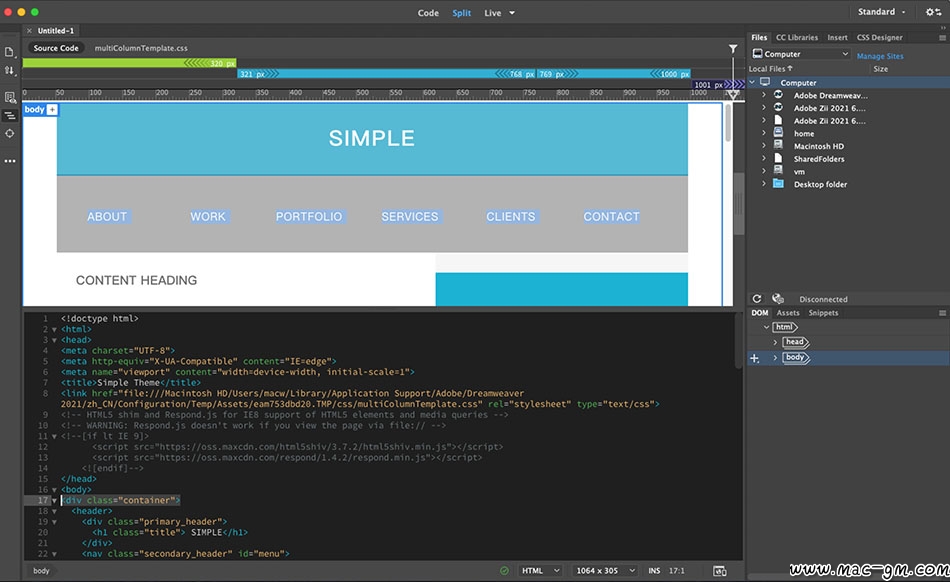The image size is (950, 582).
Task: Open the Customize Toolbar three-dots icon
Action: [x=10, y=160]
